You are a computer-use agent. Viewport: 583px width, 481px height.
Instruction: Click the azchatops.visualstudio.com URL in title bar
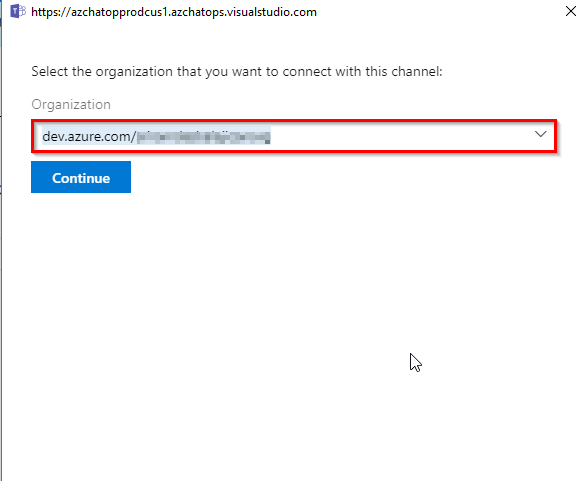tap(174, 12)
